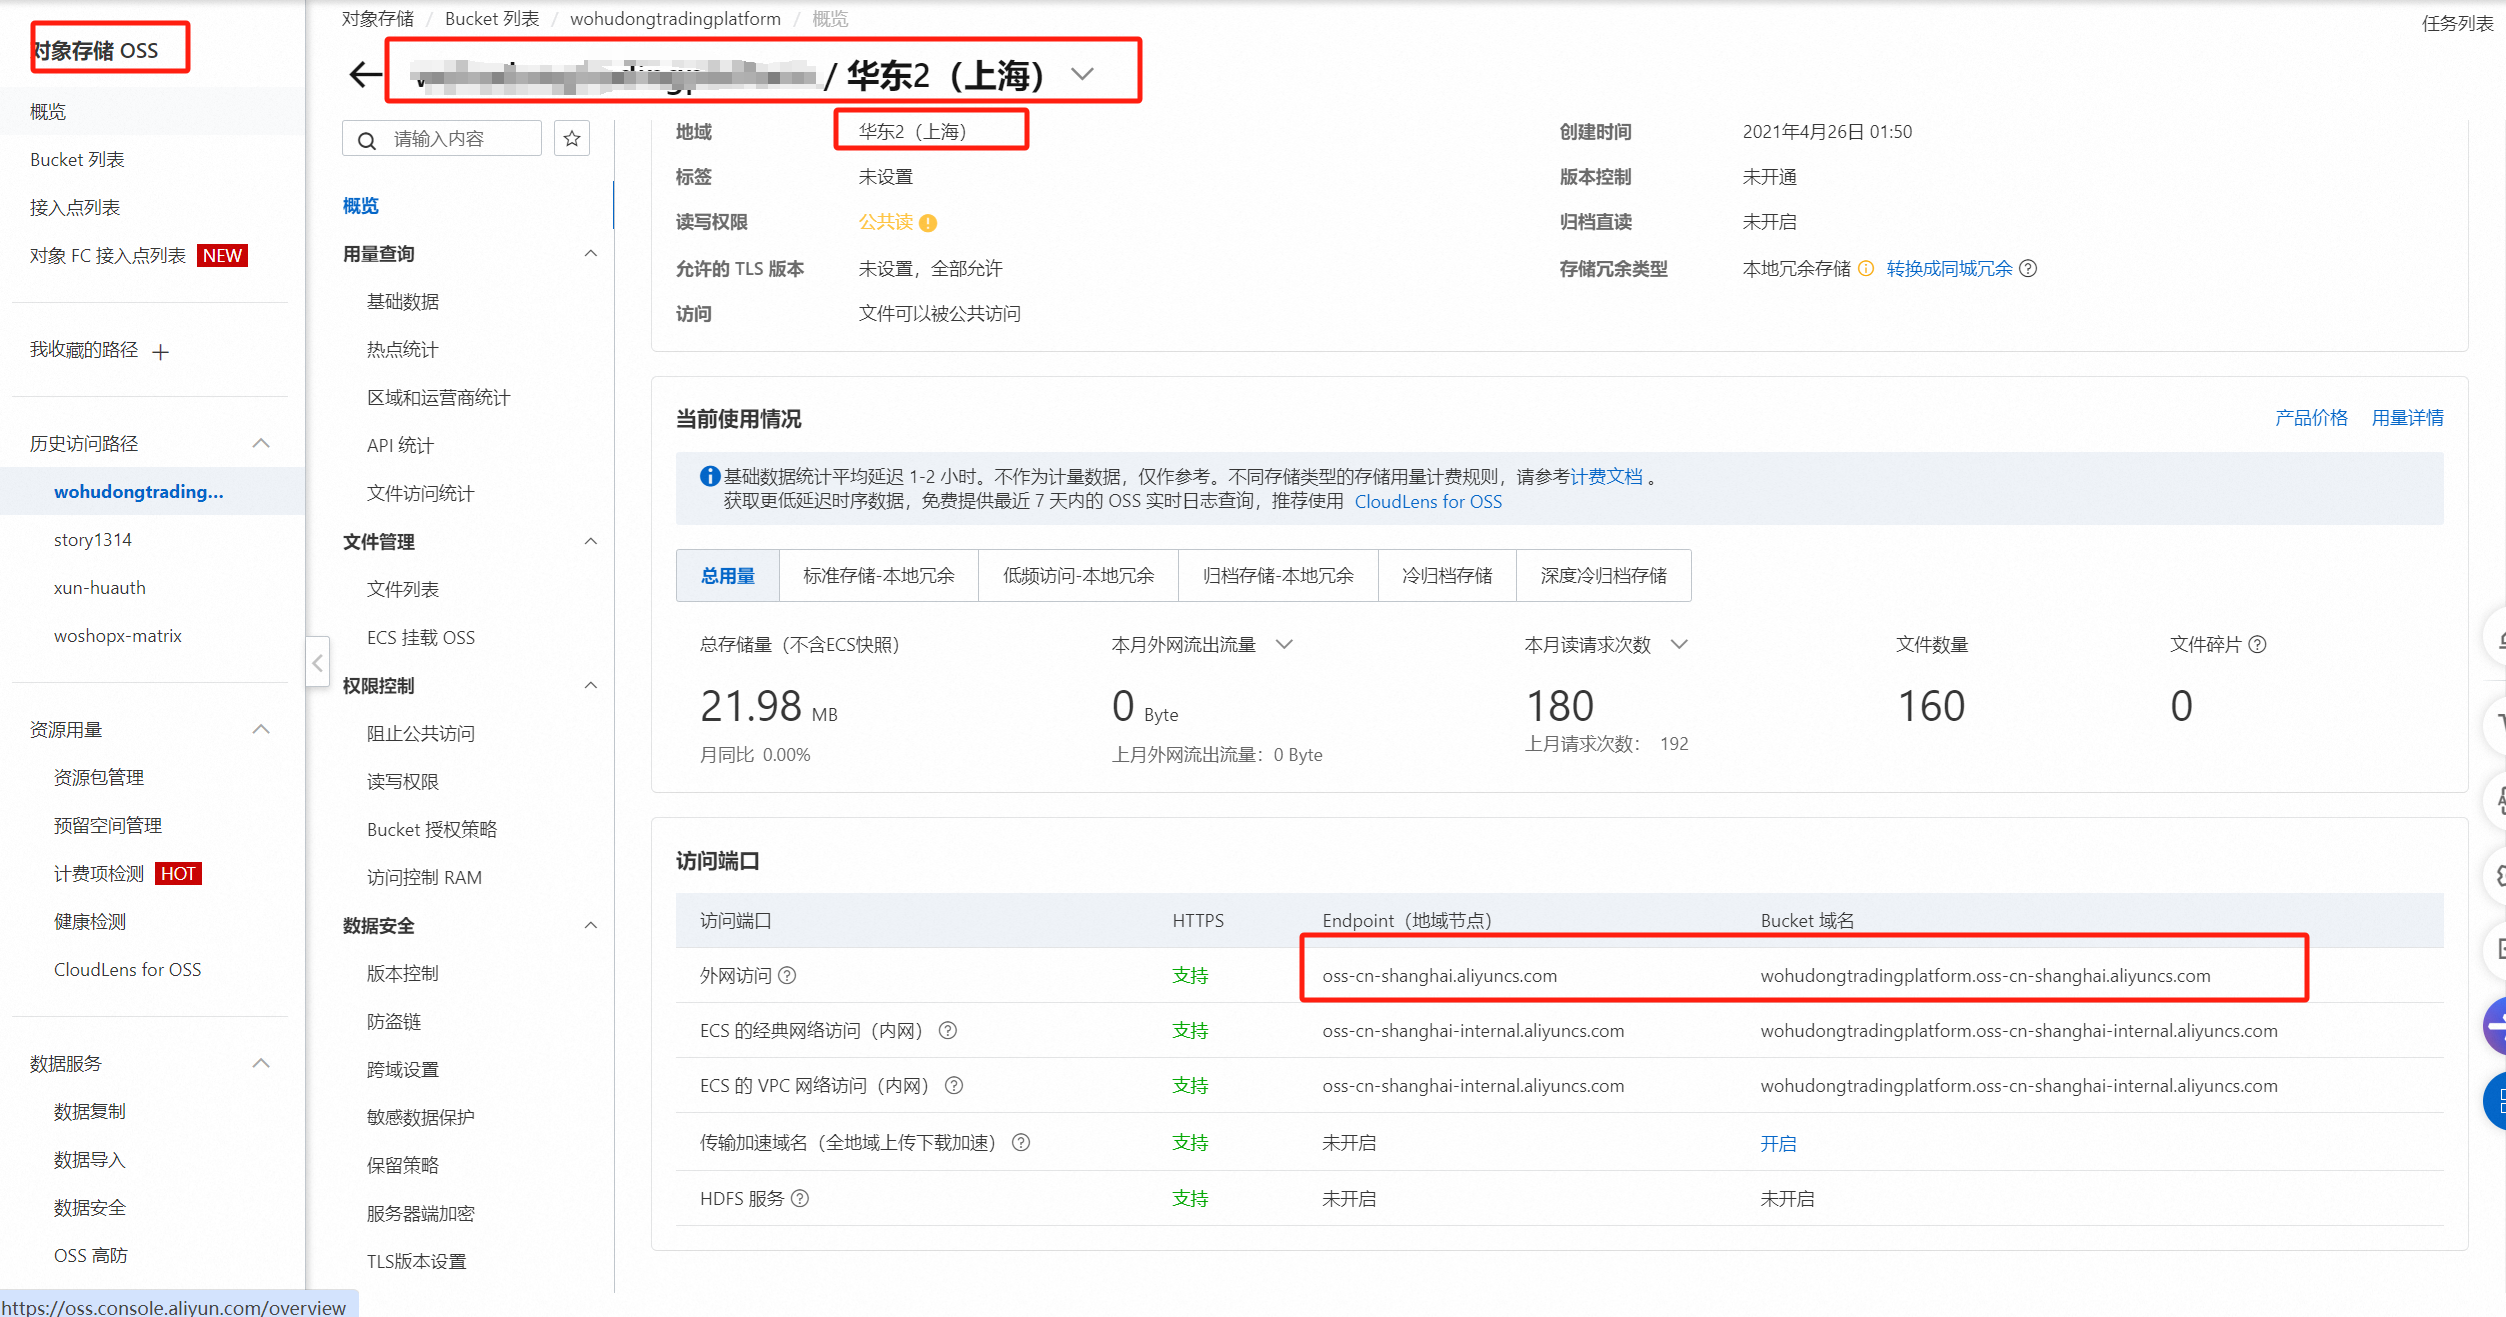The image size is (2506, 1317).
Task: Open Bucket 授权策略 menu item
Action: [x=432, y=830]
